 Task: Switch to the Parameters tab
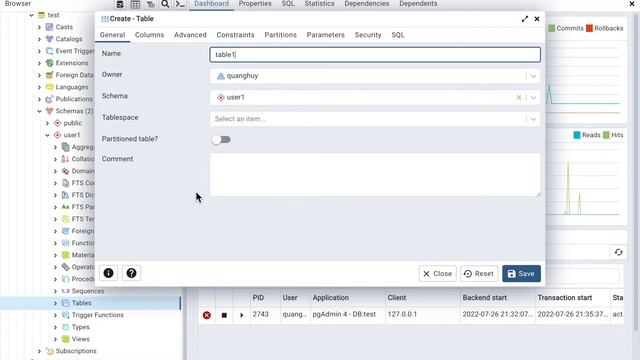(326, 35)
